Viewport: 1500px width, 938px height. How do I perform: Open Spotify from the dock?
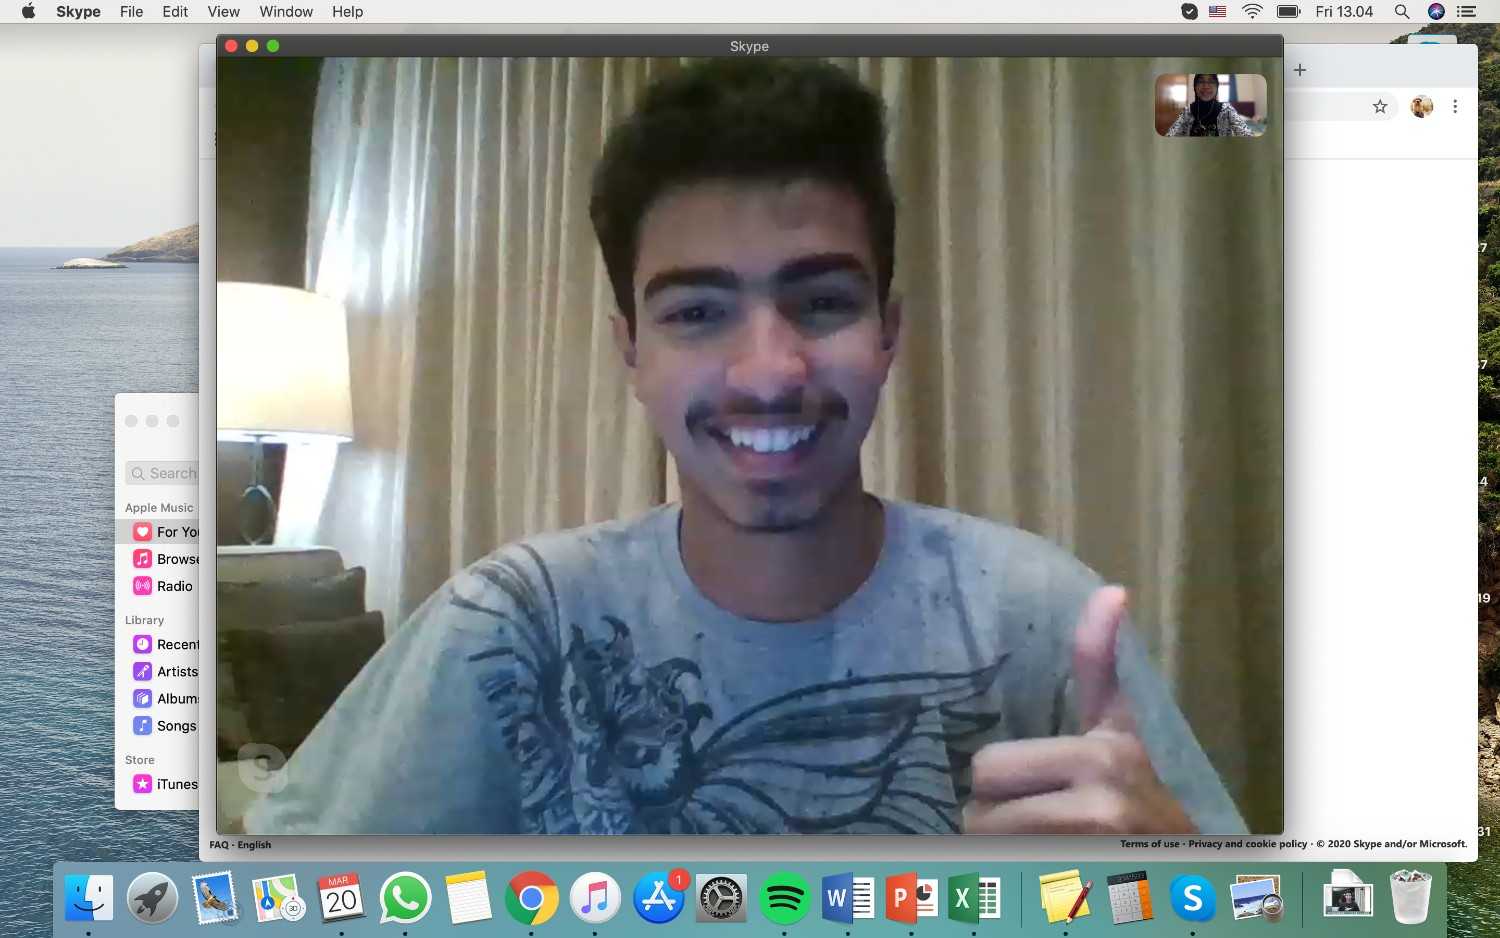(784, 899)
